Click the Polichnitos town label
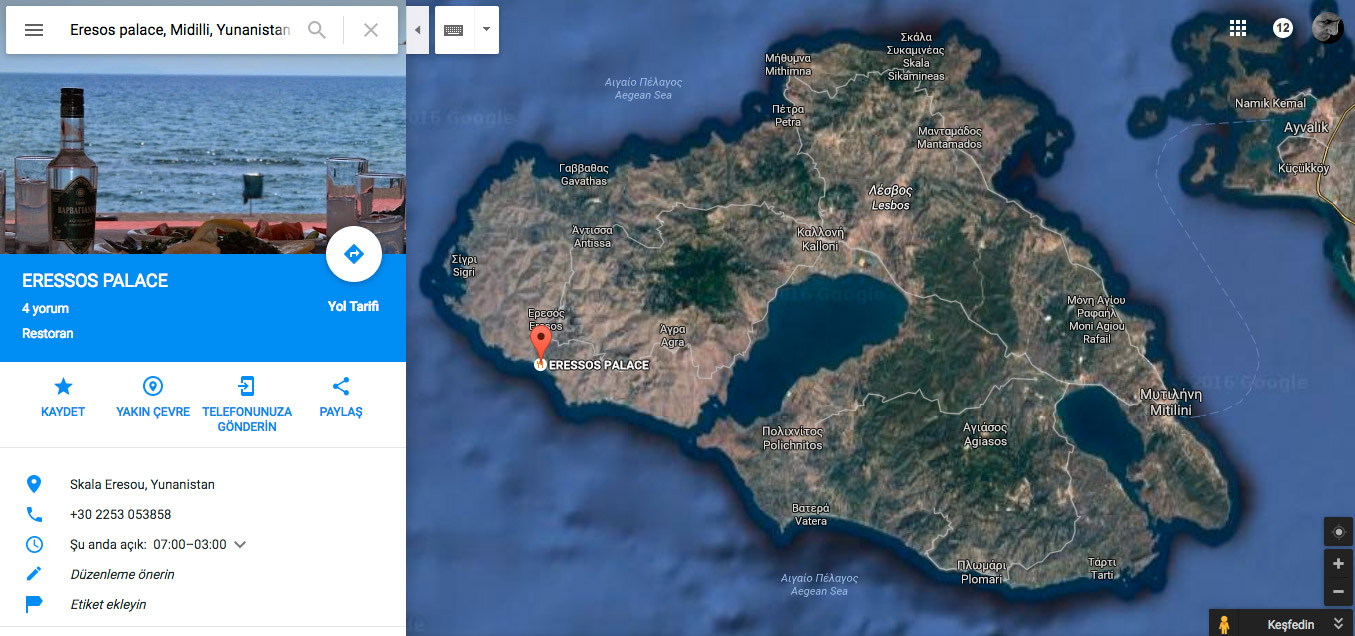The height and width of the screenshot is (636, 1355). 792,438
